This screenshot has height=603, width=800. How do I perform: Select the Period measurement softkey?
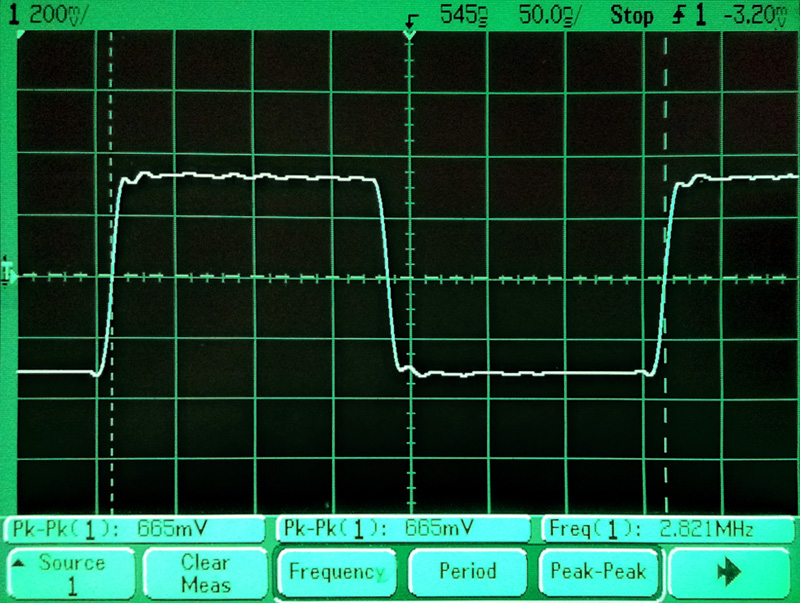tap(468, 571)
